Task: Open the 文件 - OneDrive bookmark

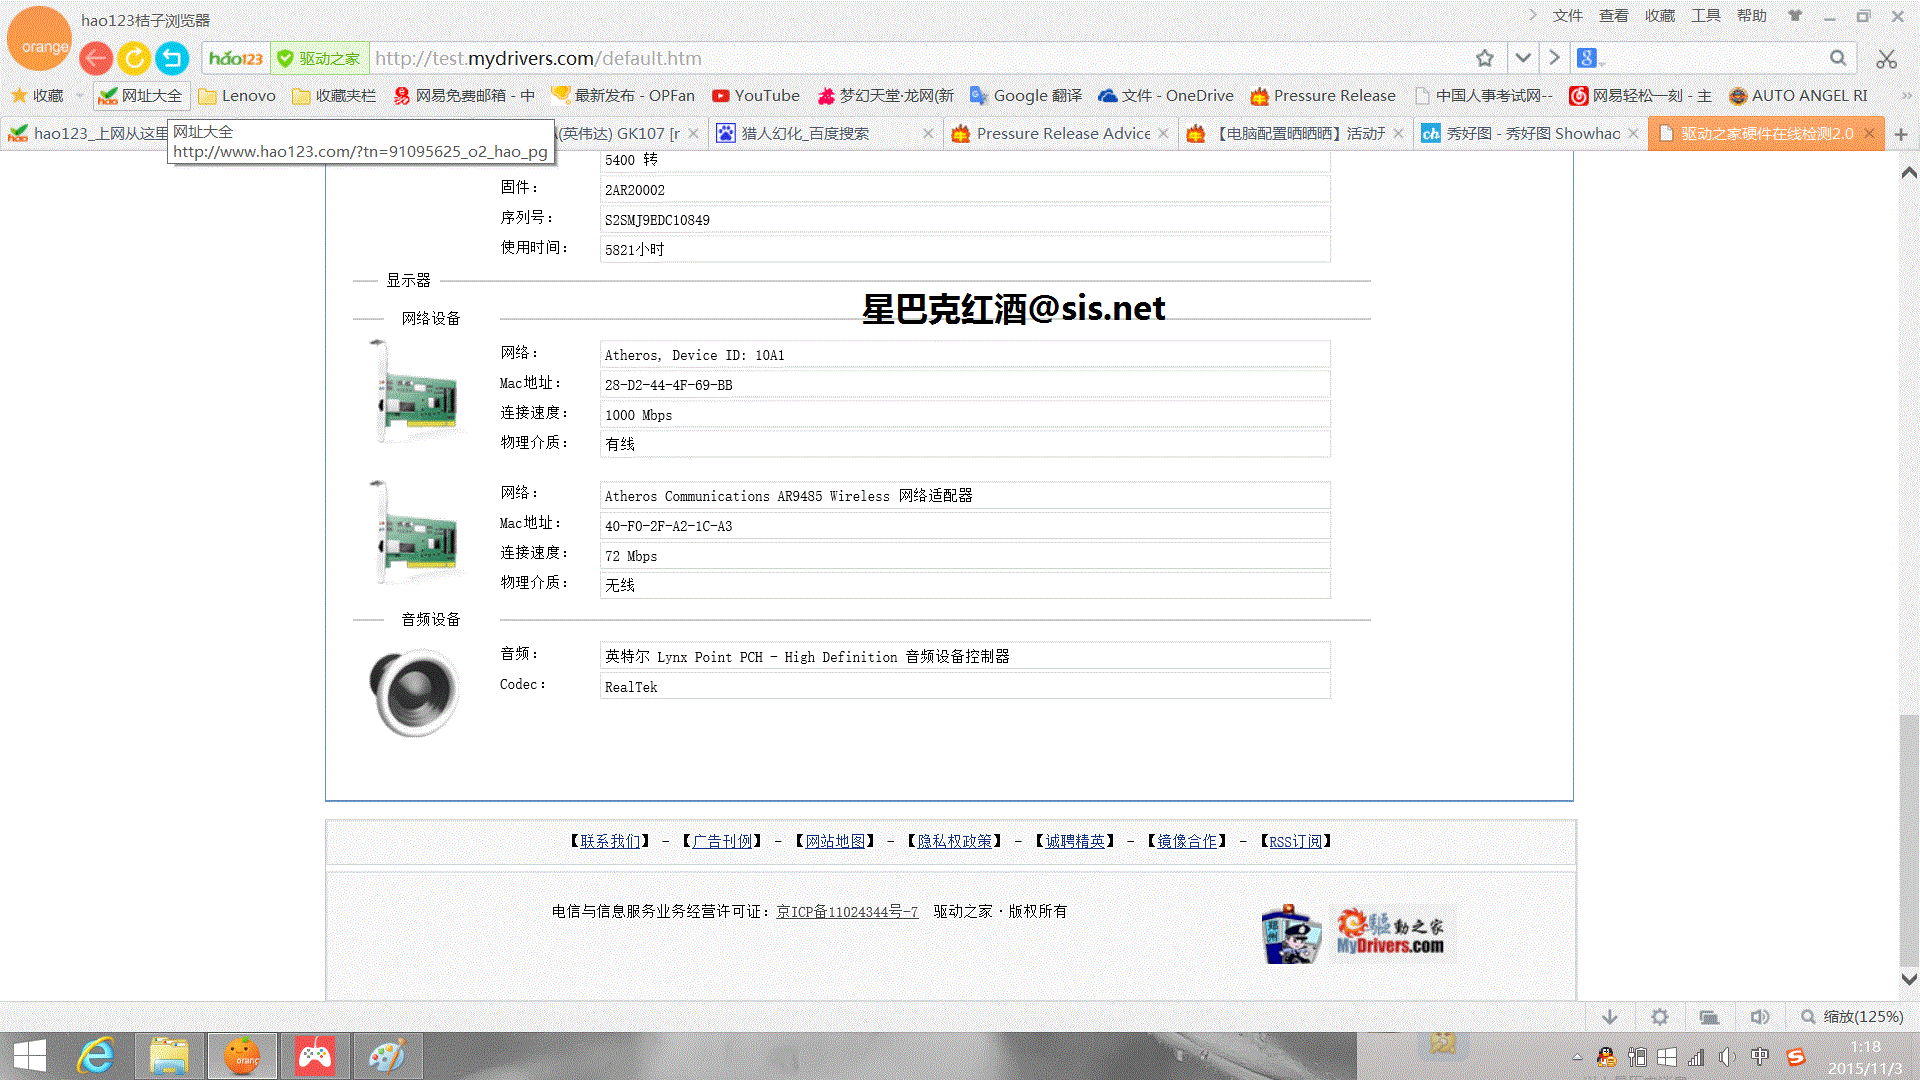Action: [1166, 96]
